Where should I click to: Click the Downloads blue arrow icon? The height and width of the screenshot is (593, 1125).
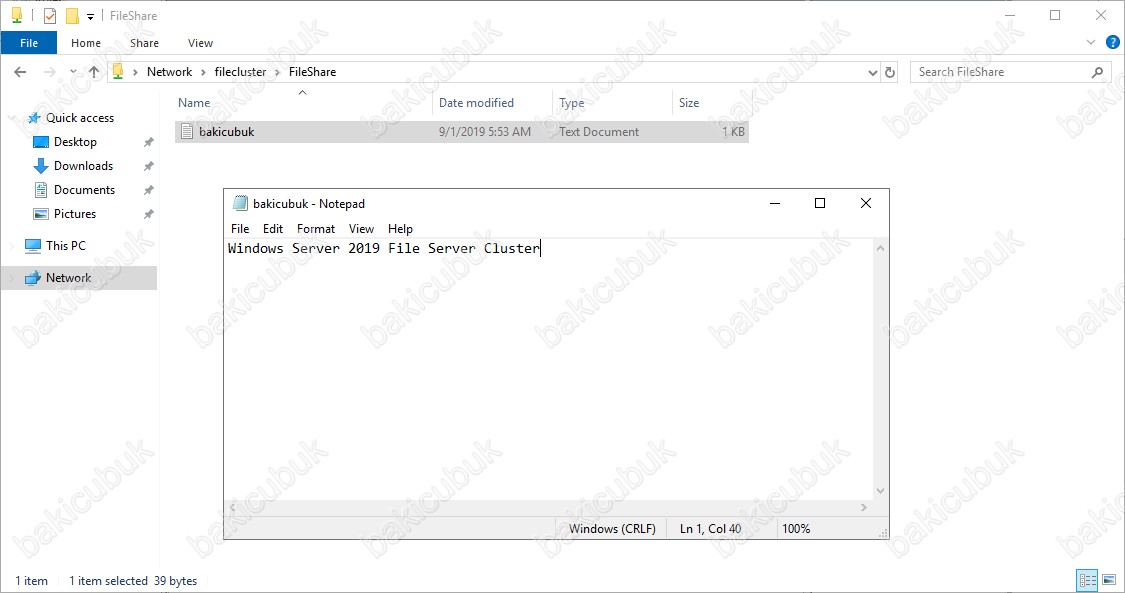tap(41, 166)
